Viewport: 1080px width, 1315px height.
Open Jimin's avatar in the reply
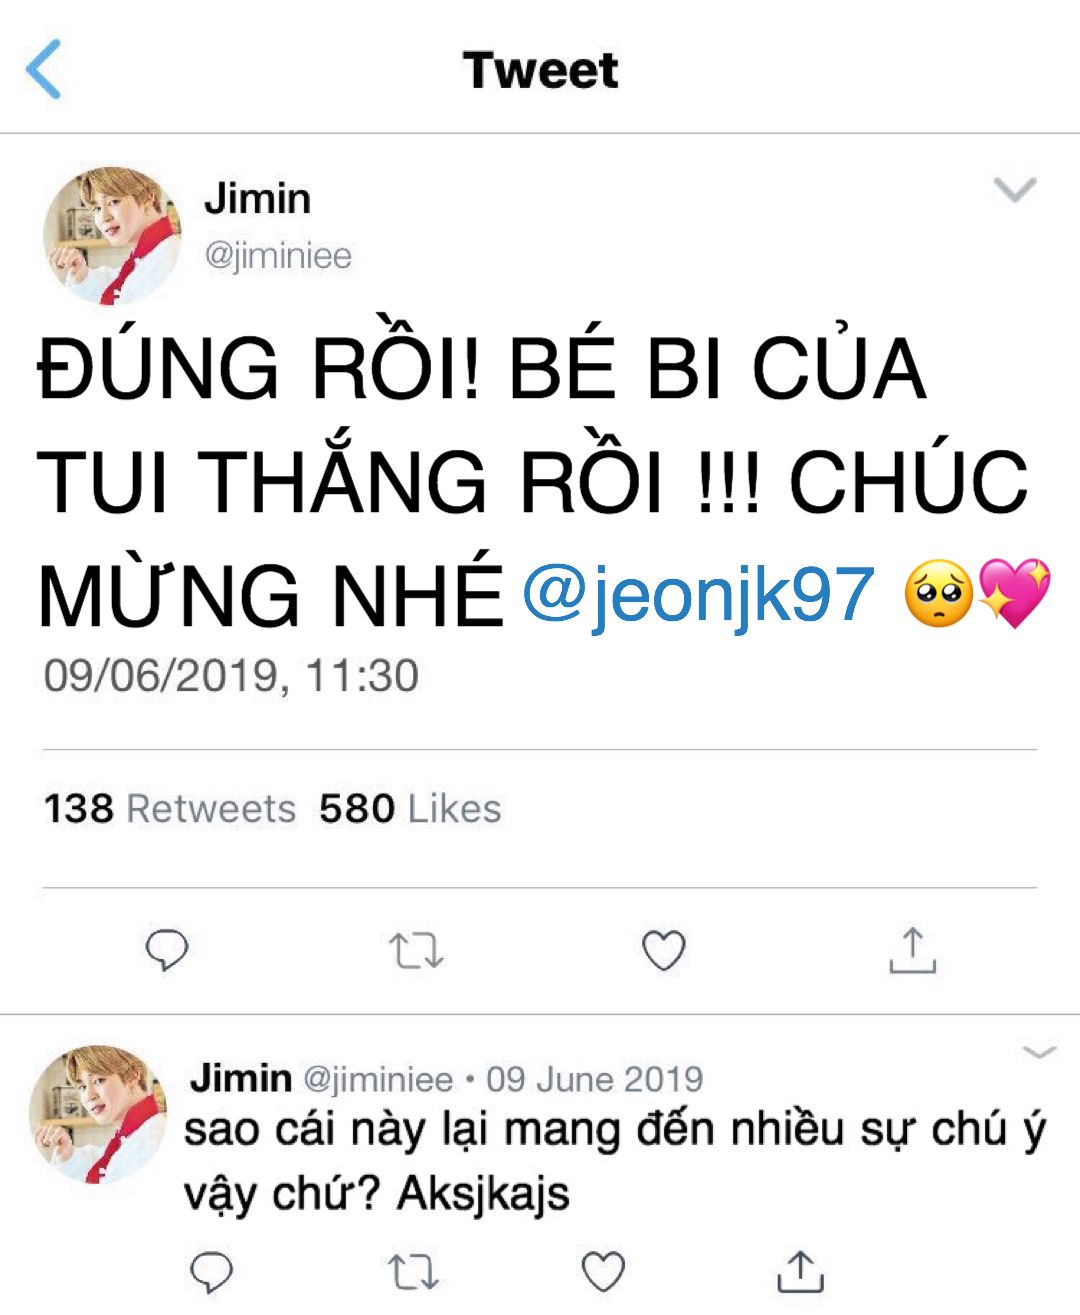pos(98,1115)
